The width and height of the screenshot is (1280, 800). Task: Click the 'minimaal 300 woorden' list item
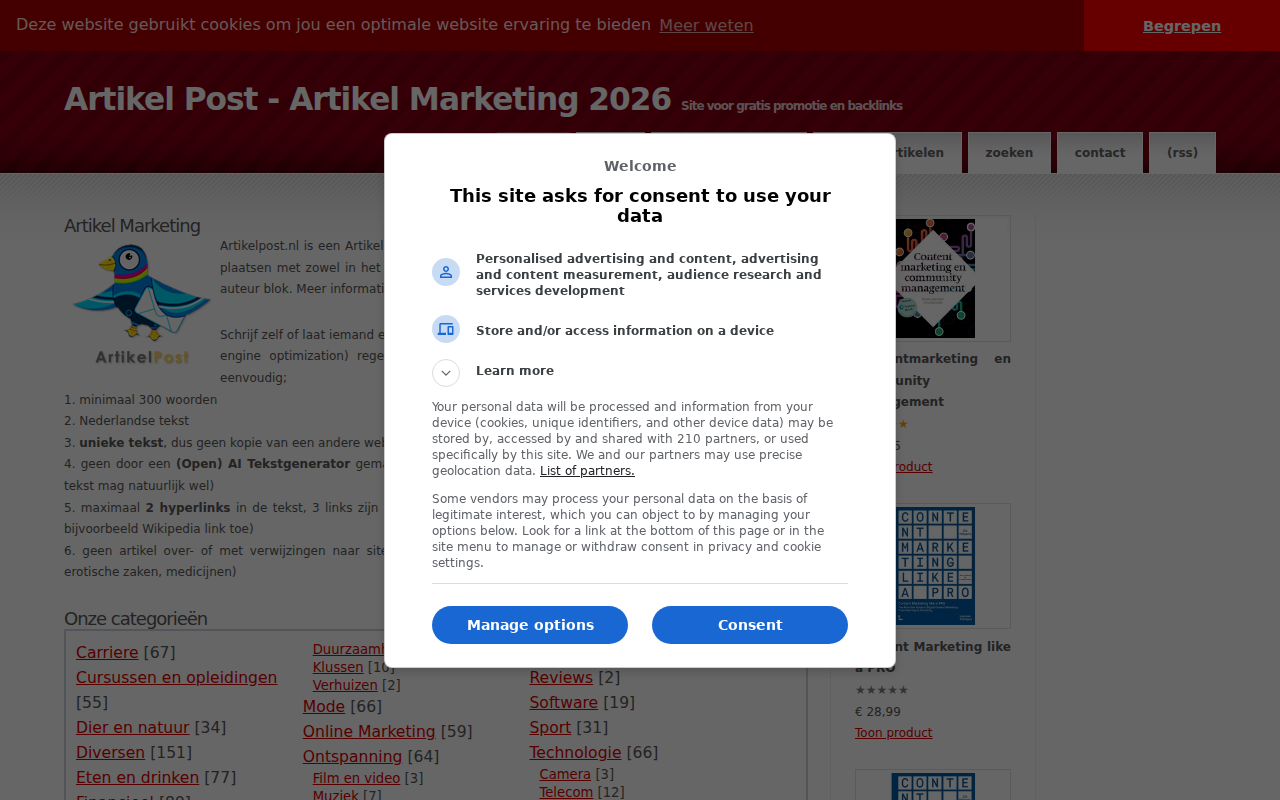click(x=140, y=400)
